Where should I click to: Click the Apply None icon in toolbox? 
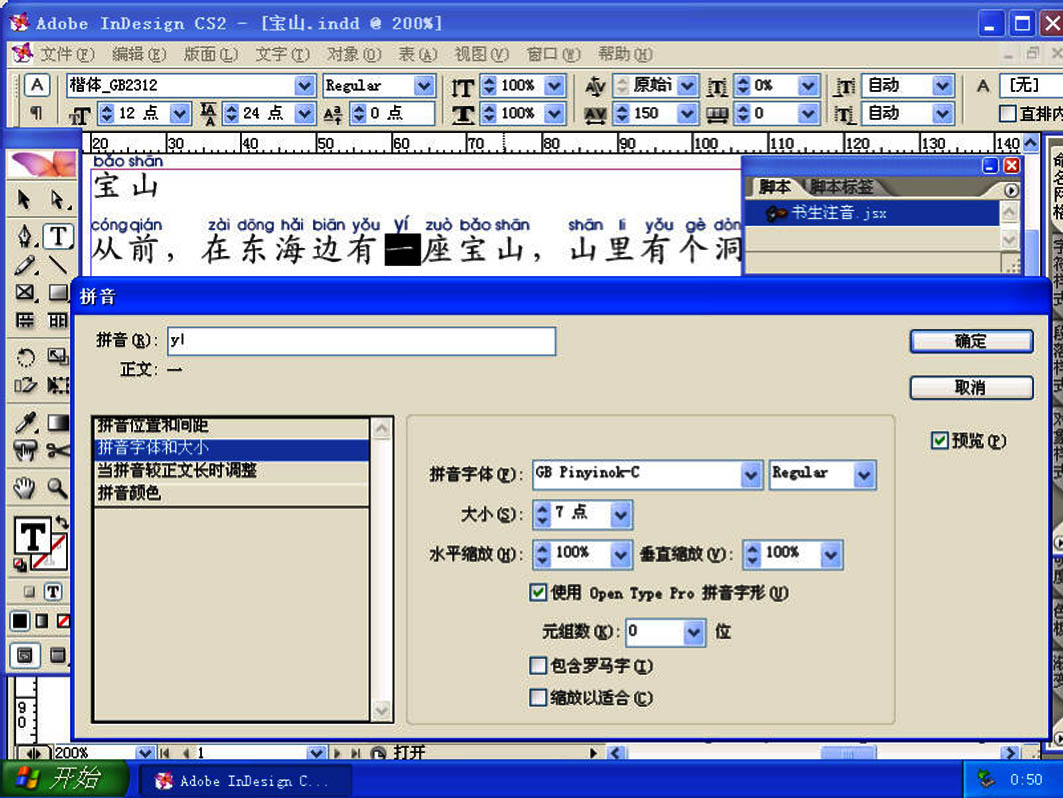click(x=63, y=620)
